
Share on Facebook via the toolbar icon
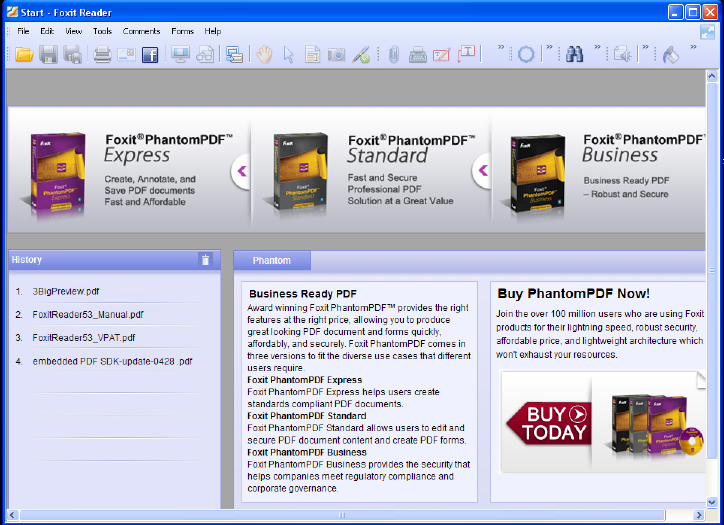[x=150, y=54]
